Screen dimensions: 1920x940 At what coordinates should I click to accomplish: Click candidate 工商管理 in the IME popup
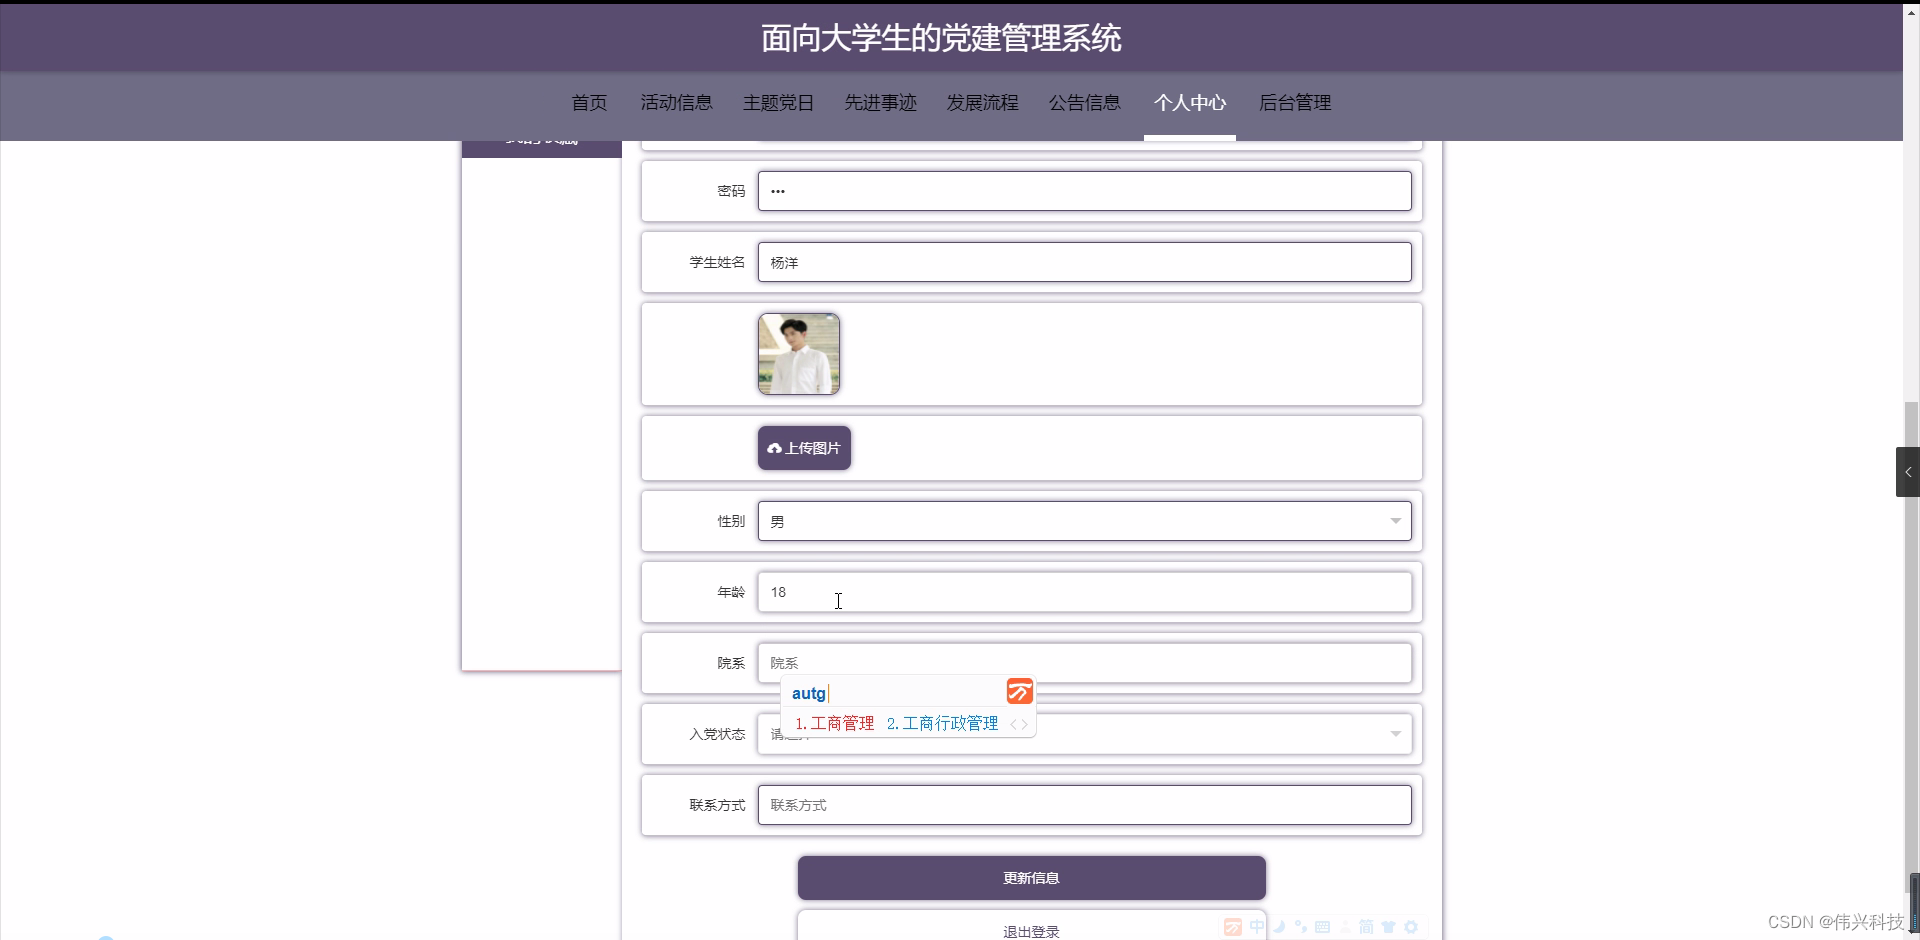click(x=842, y=723)
